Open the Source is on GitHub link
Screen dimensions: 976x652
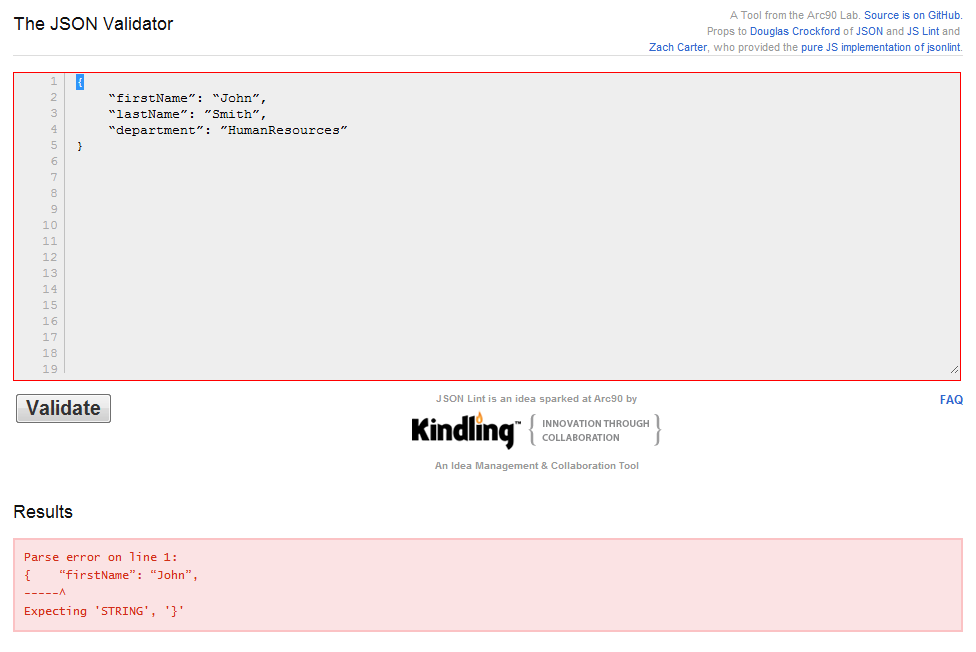(x=912, y=16)
